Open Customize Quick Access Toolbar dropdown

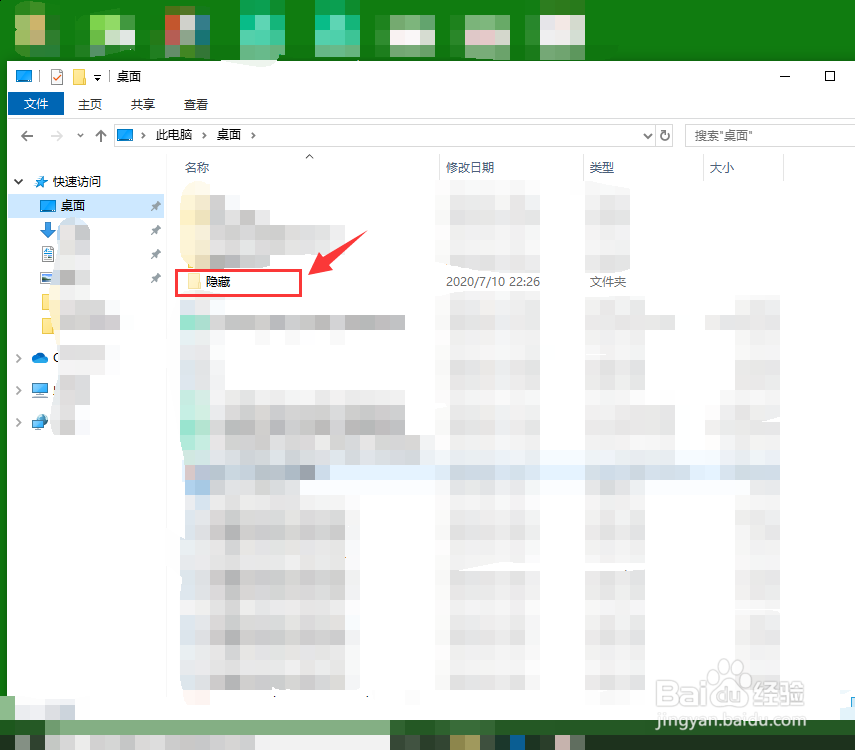tap(97, 77)
